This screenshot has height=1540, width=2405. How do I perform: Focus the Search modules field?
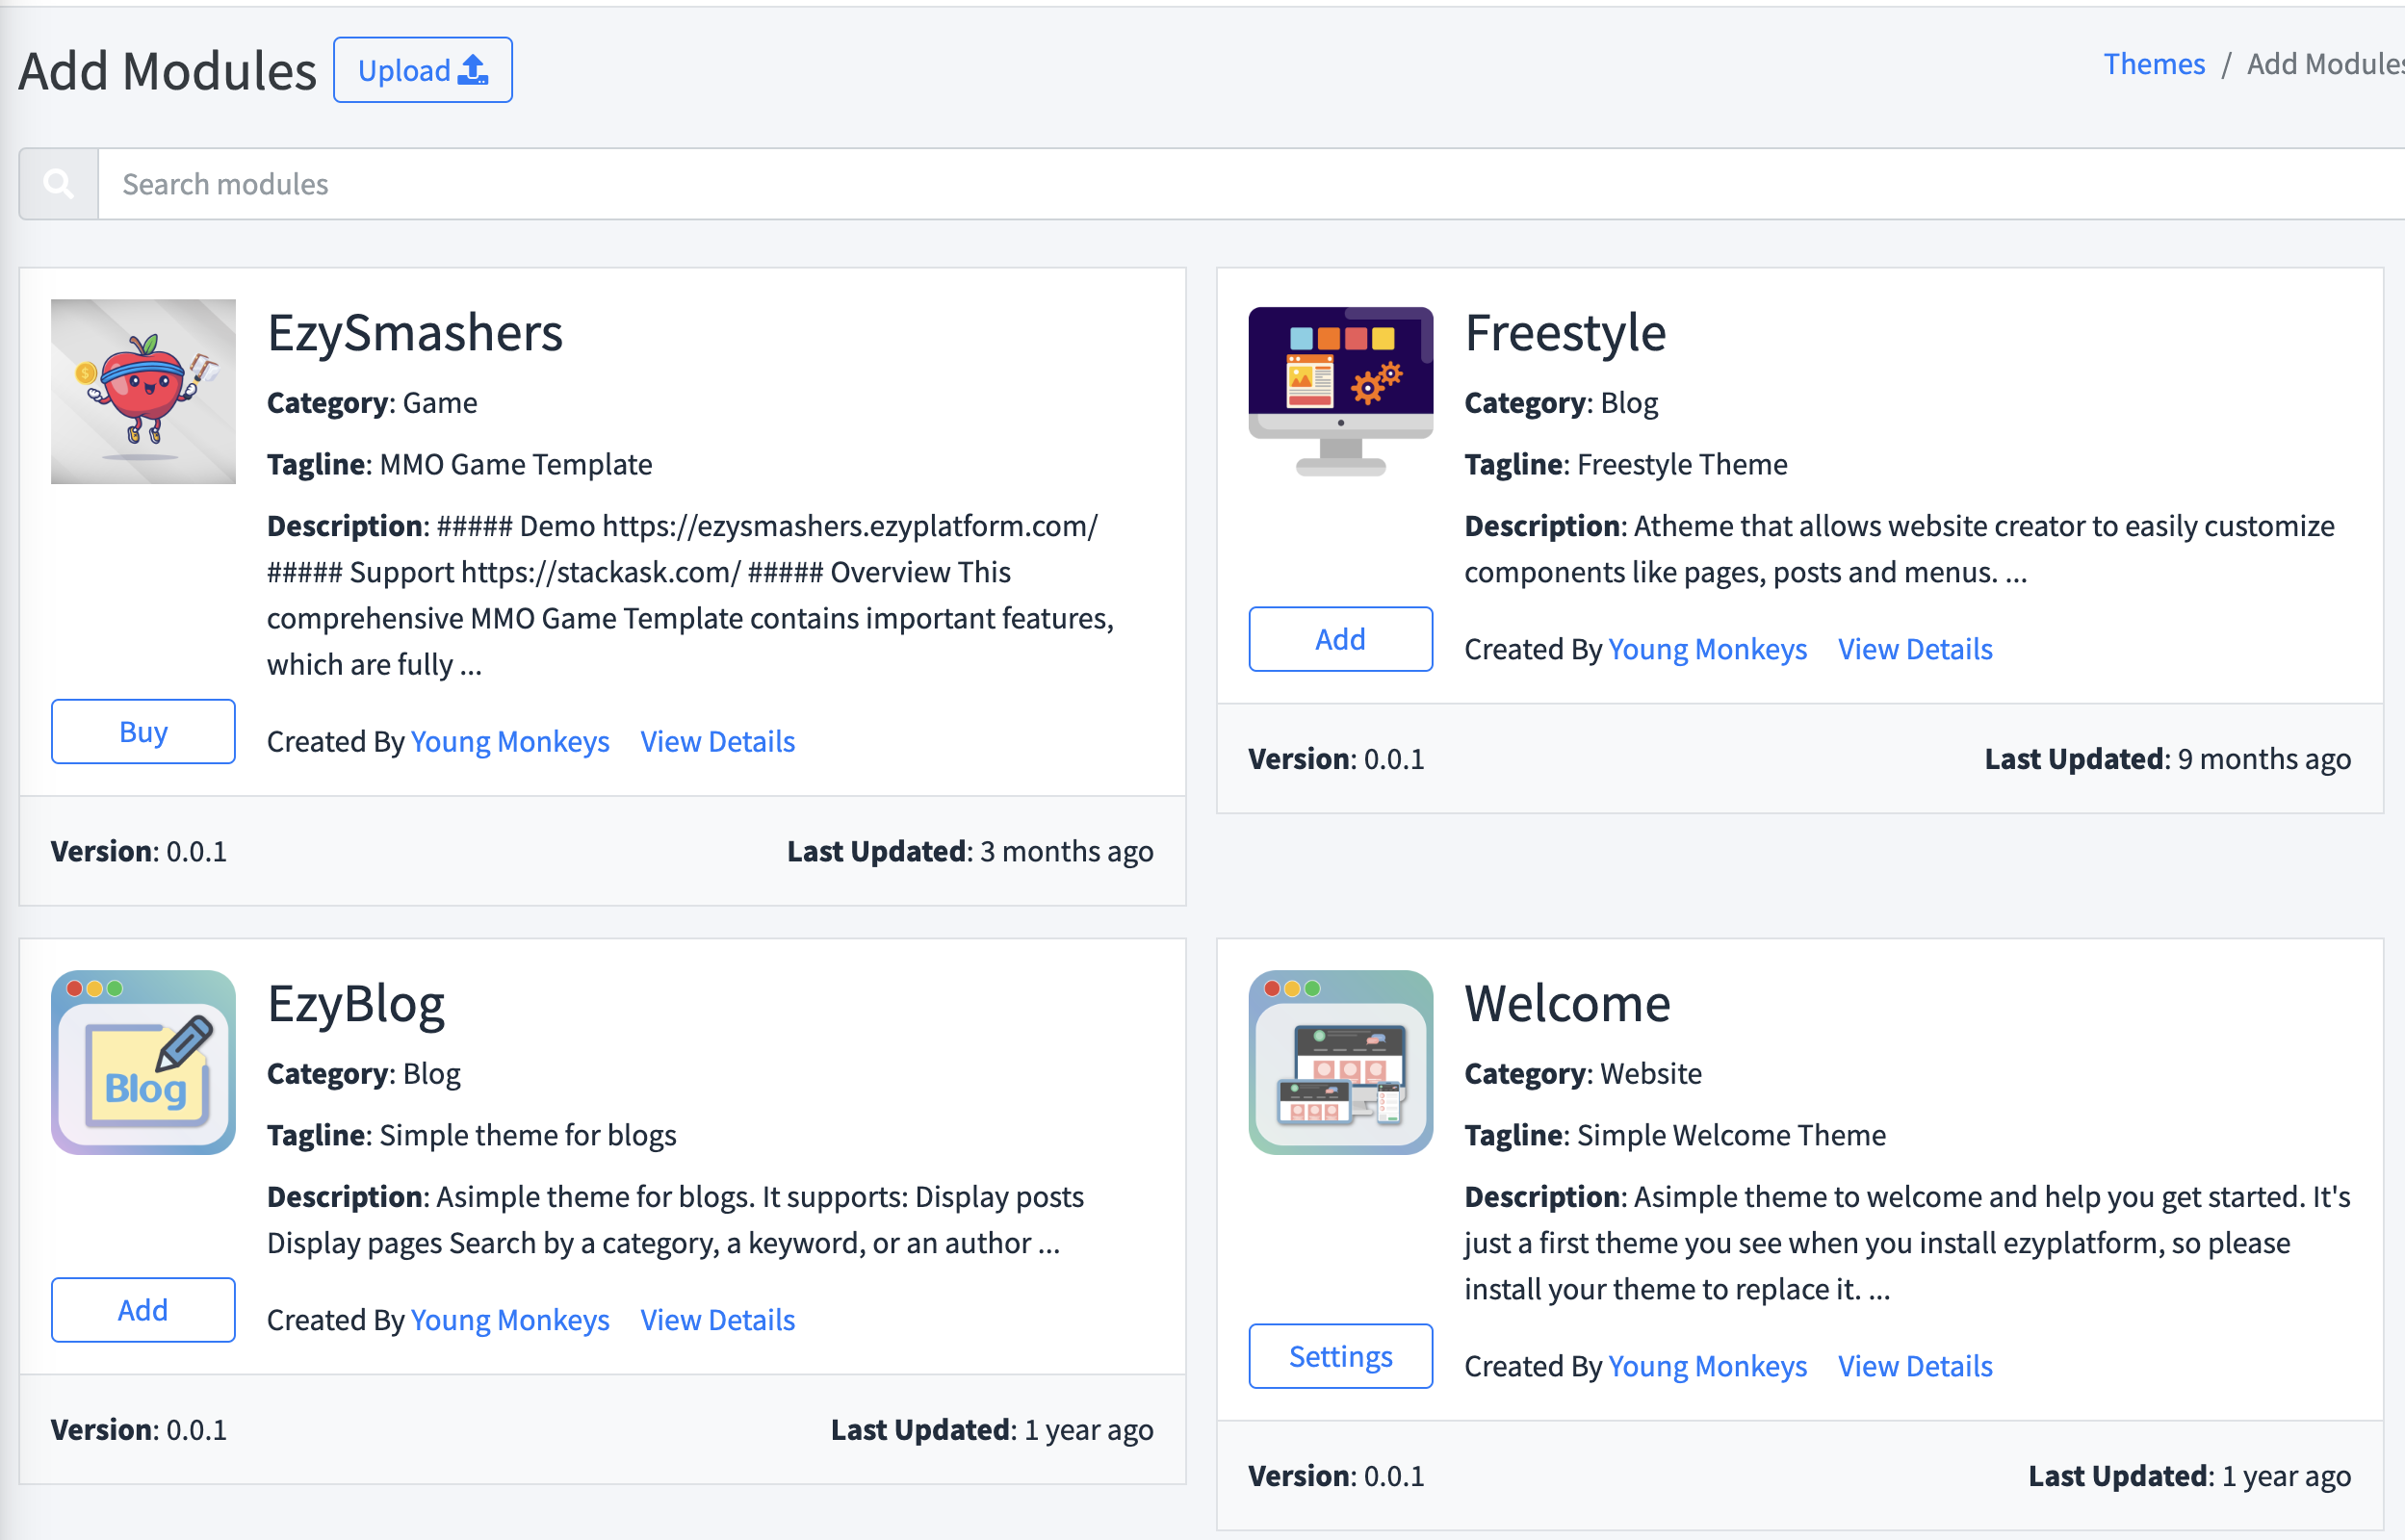click(1250, 184)
